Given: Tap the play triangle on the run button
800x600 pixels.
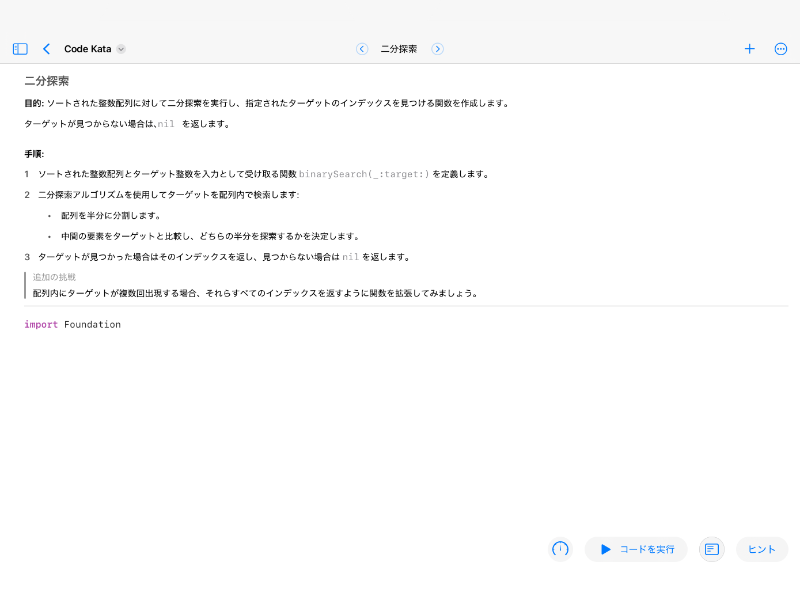Looking at the screenshot, I should [605, 549].
